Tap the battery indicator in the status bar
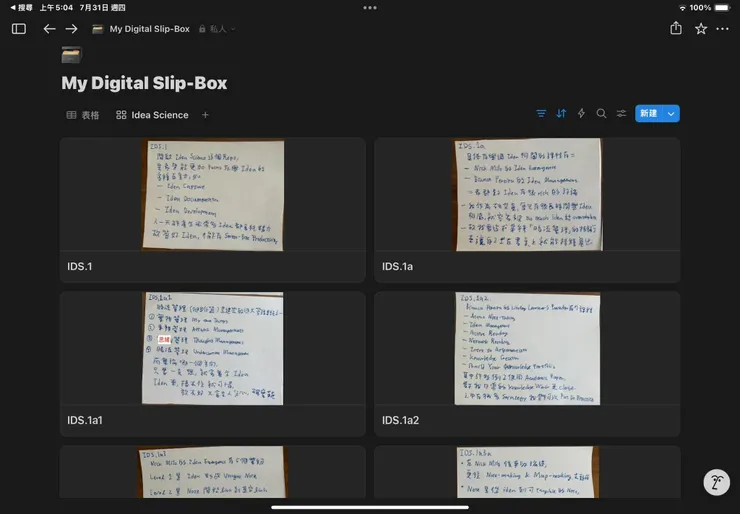This screenshot has width=740, height=514. 722,8
